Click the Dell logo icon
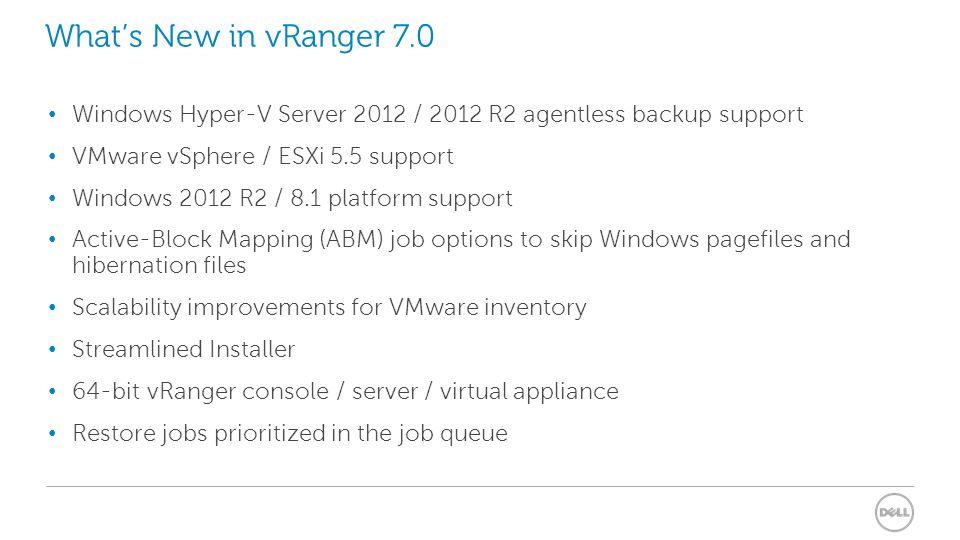 [x=894, y=512]
